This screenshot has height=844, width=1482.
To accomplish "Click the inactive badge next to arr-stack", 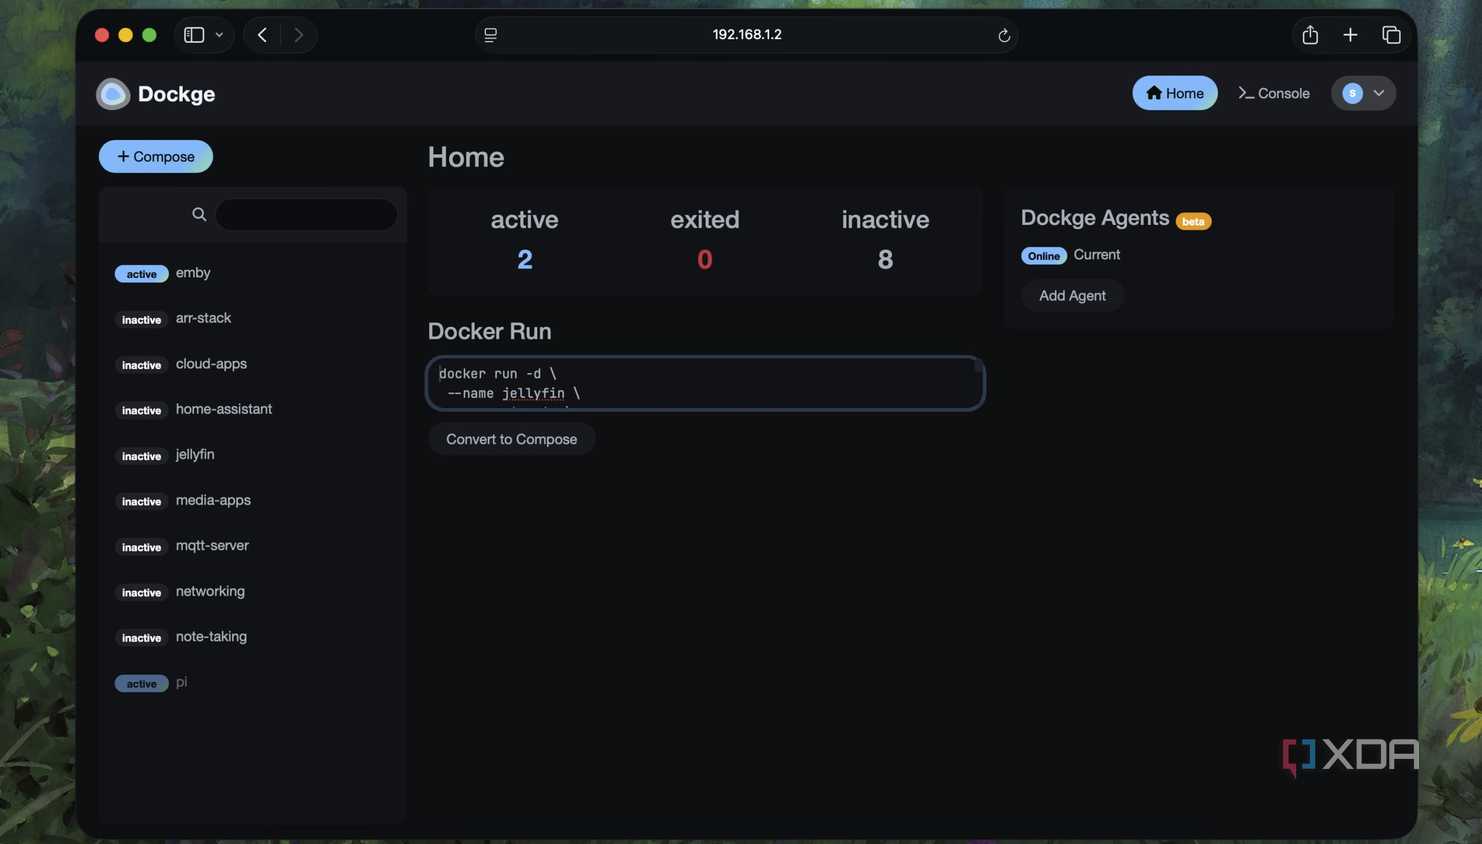I will point(141,320).
